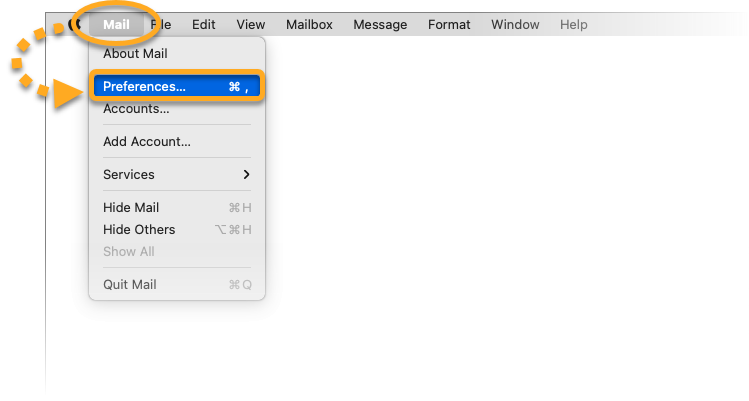This screenshot has height=401, width=749.
Task: Open the Help menu
Action: click(x=574, y=24)
